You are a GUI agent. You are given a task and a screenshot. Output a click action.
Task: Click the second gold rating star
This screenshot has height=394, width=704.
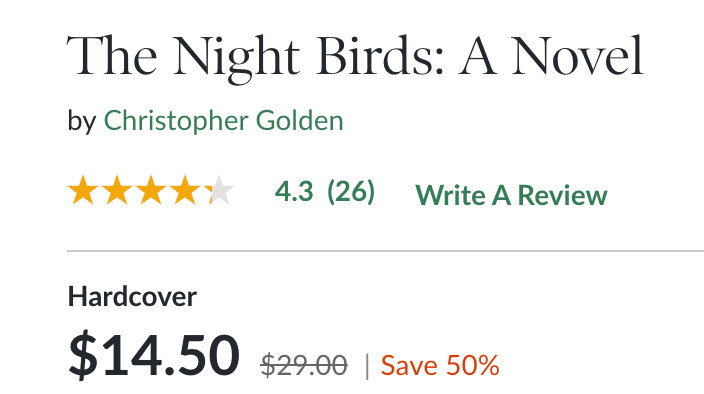point(117,190)
